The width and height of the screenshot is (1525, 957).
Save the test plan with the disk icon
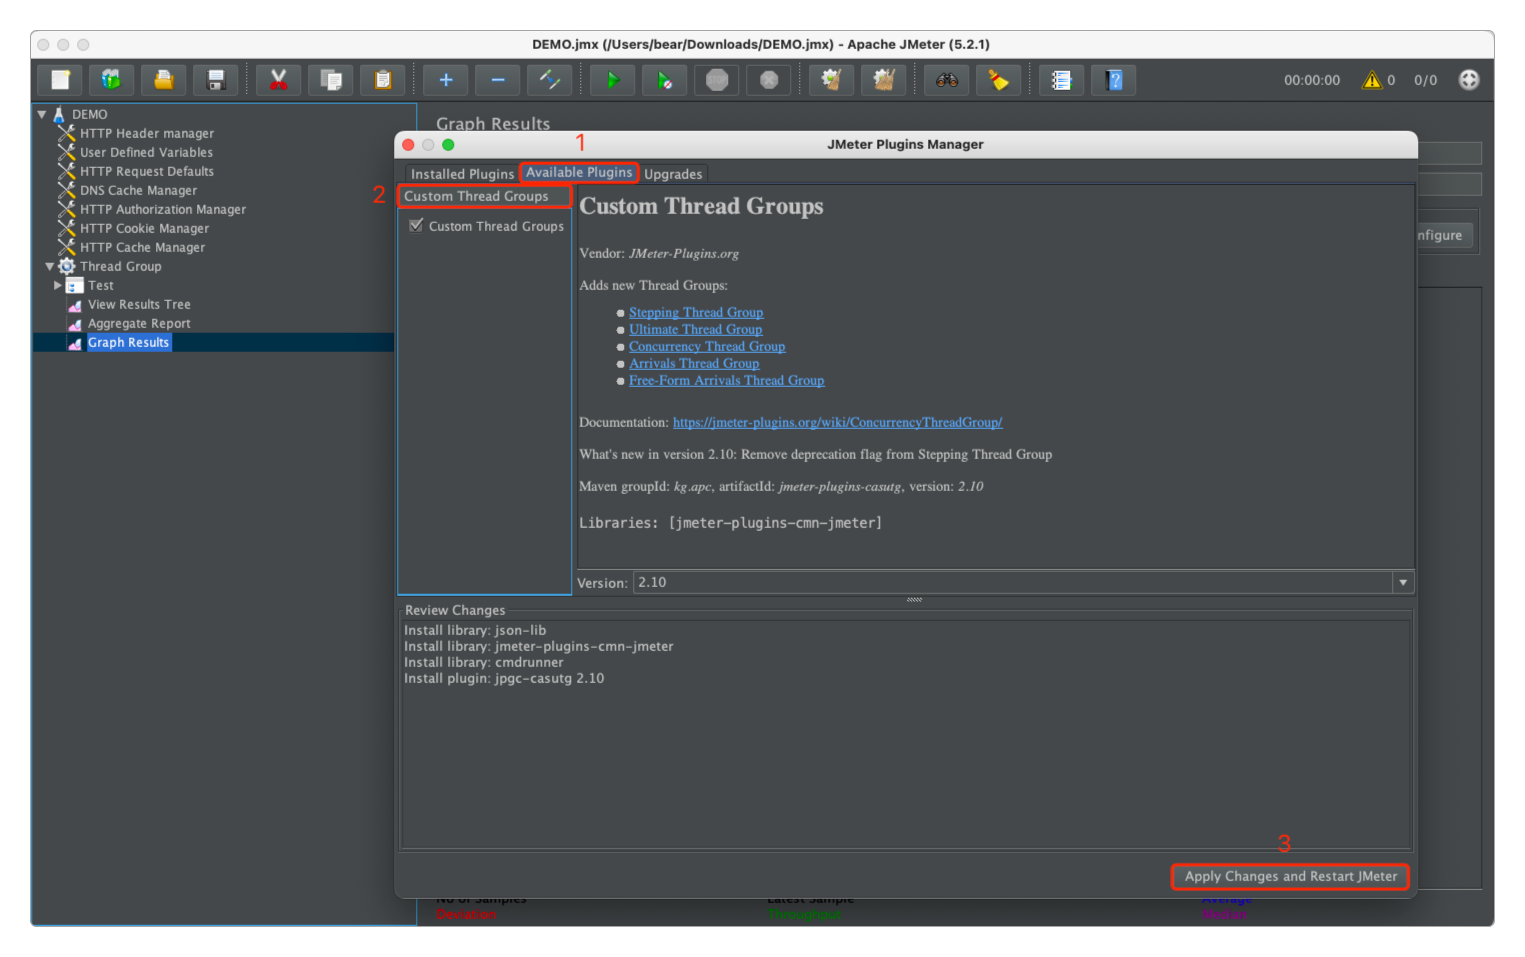[216, 80]
